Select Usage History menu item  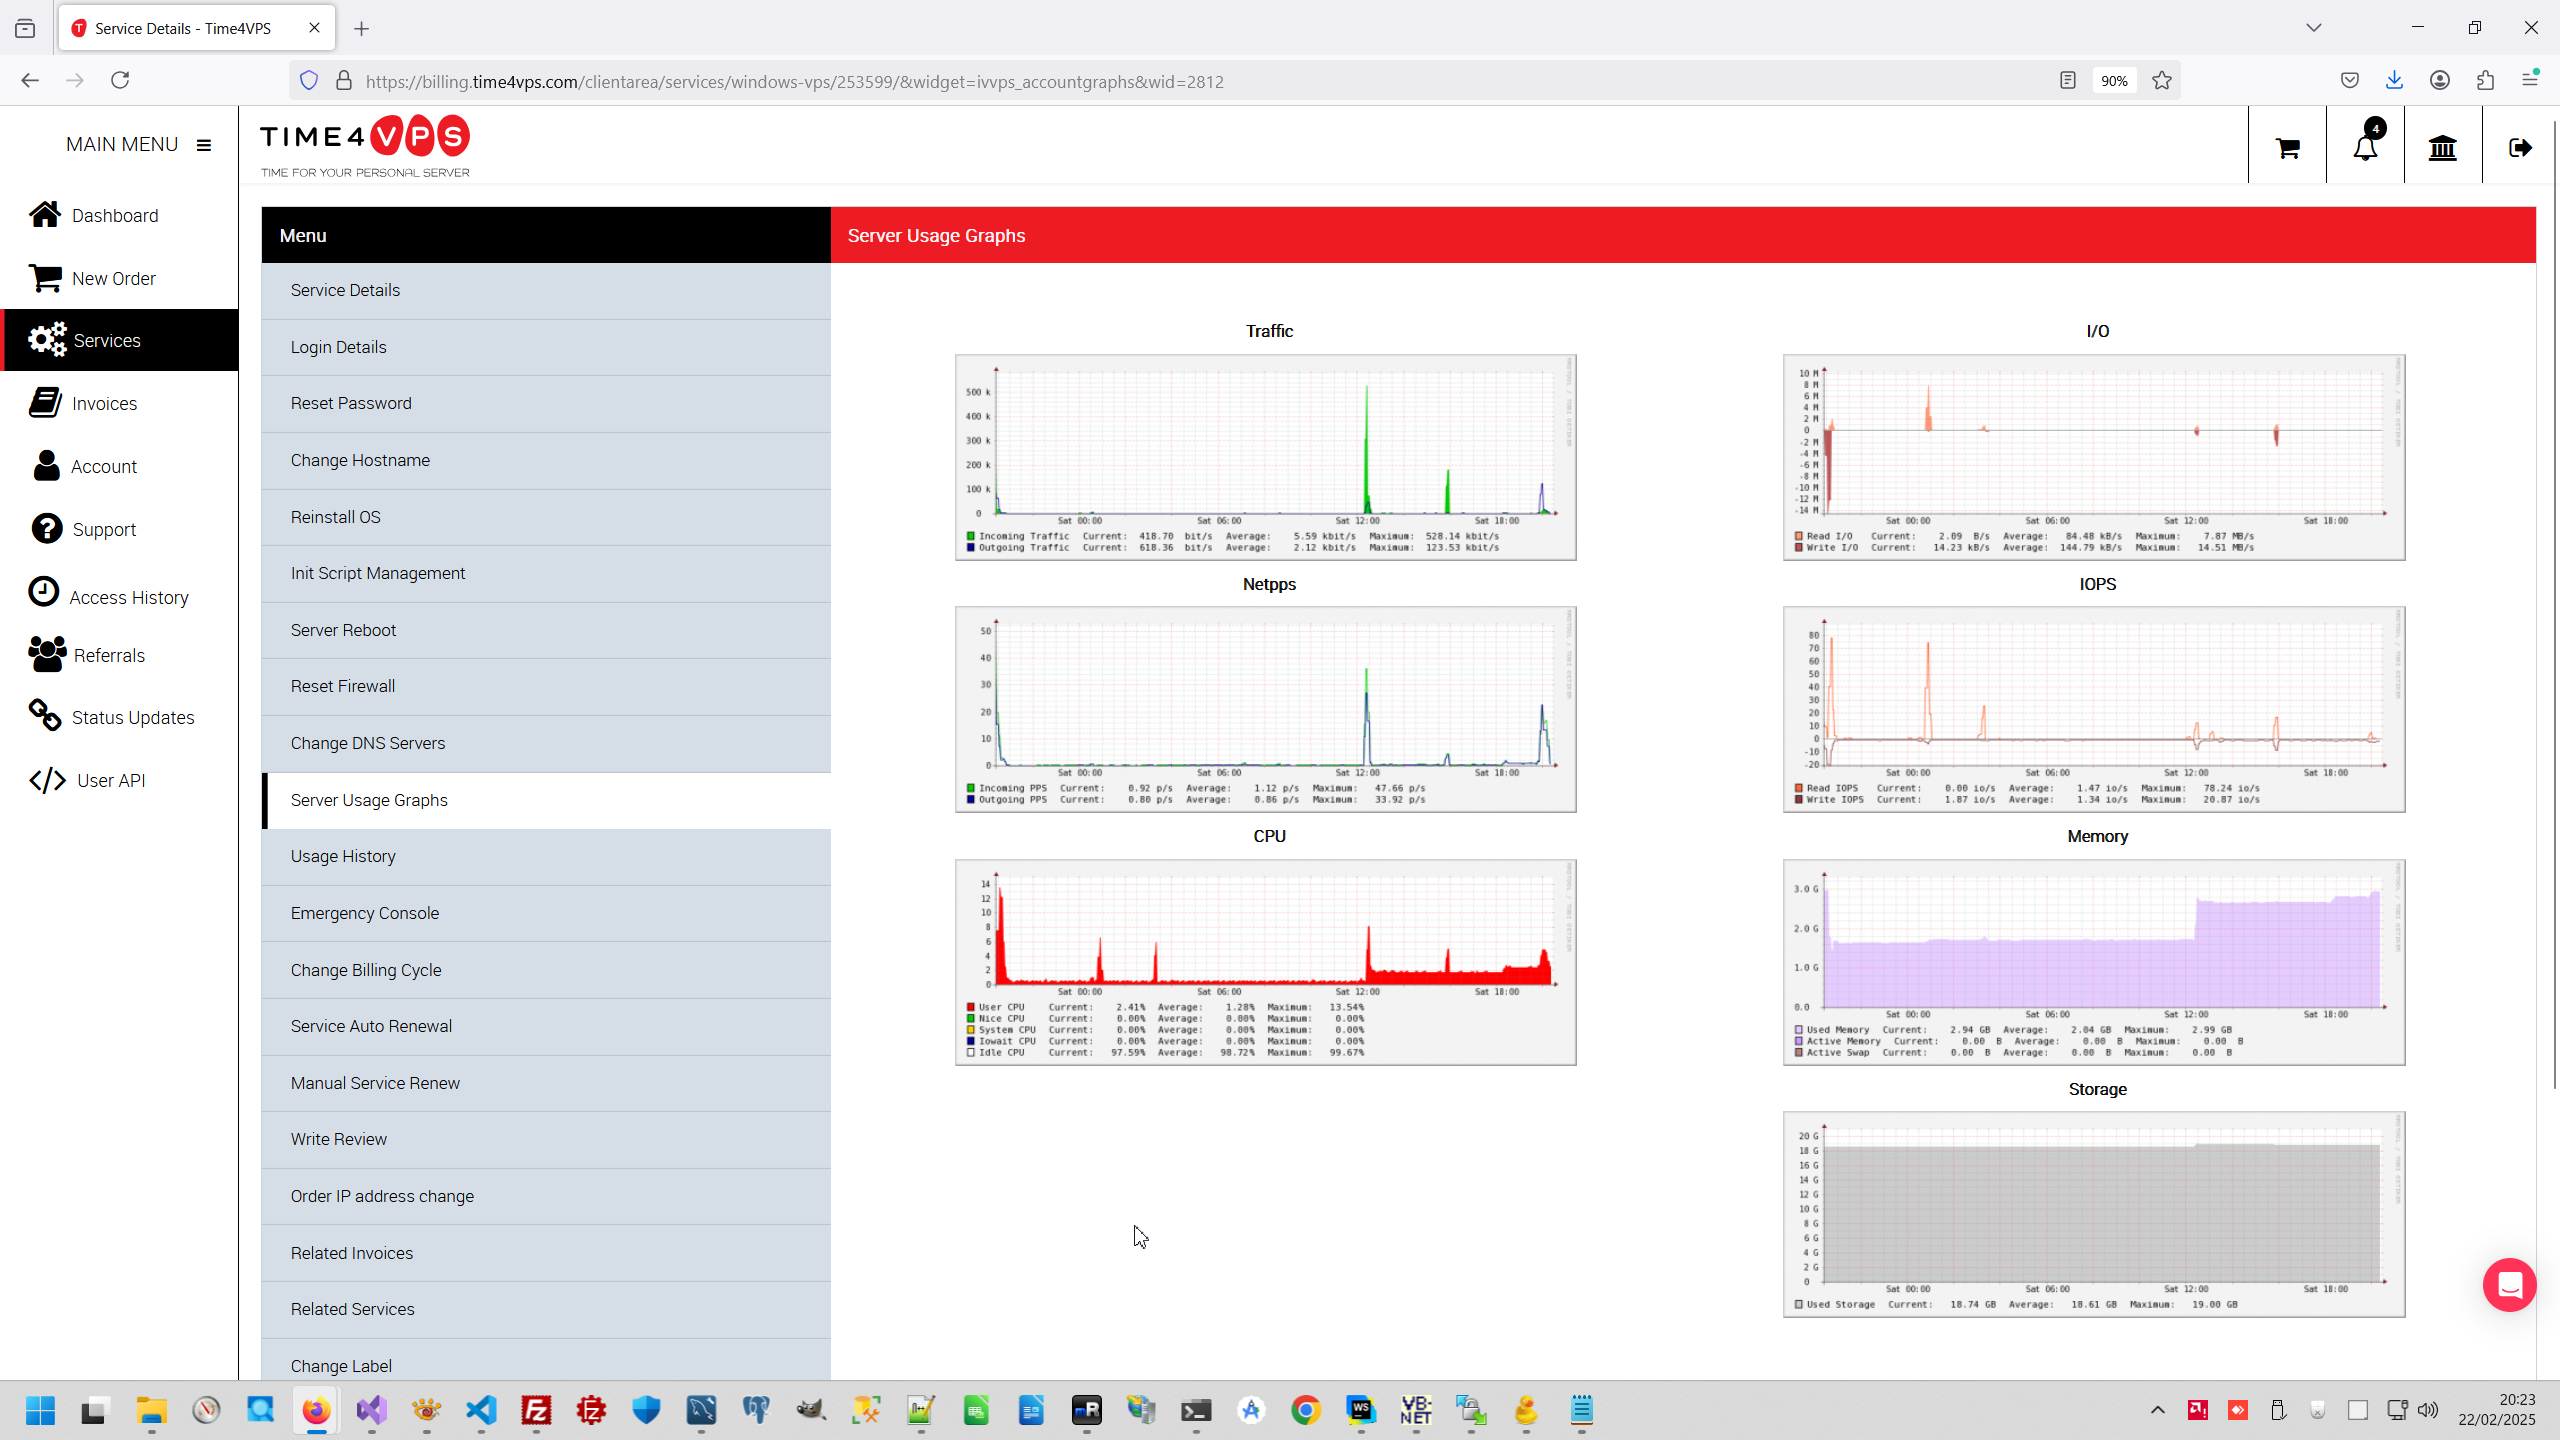(343, 856)
